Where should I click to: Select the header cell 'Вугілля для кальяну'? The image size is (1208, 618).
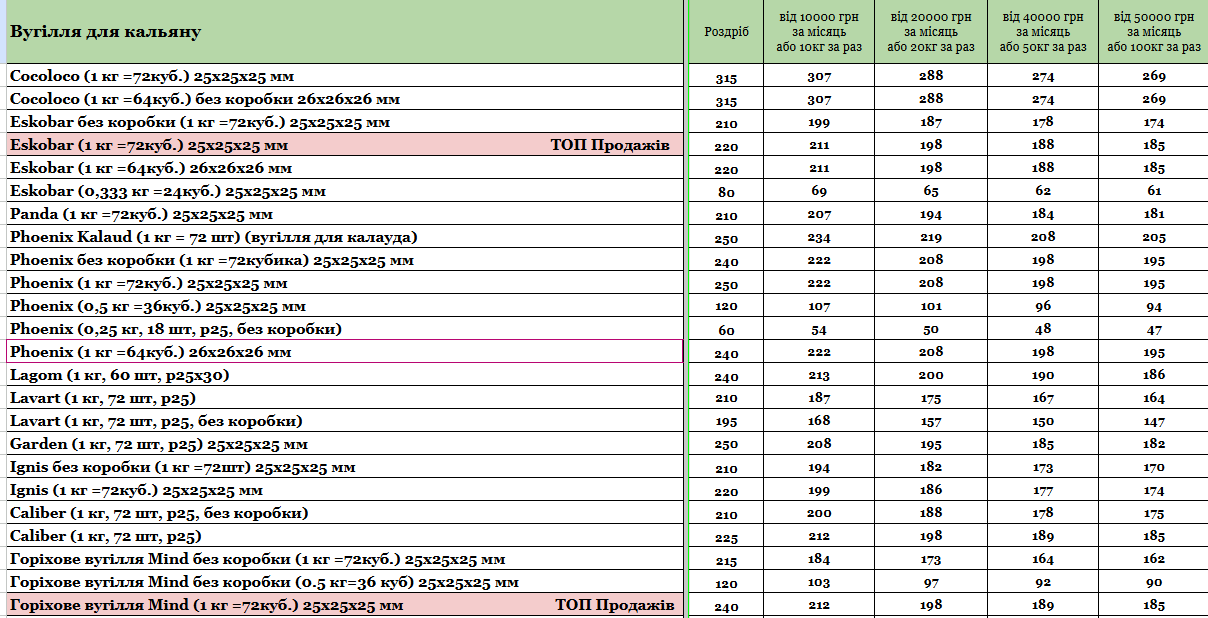343,31
